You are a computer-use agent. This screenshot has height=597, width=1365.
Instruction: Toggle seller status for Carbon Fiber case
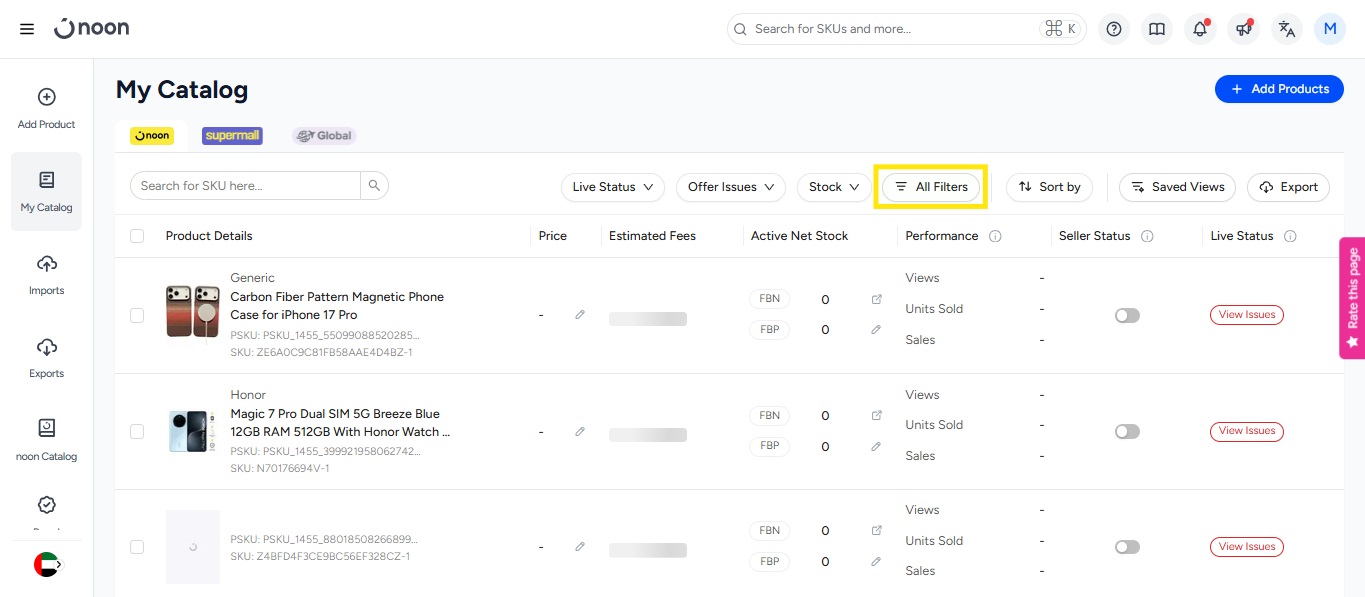pos(1127,315)
